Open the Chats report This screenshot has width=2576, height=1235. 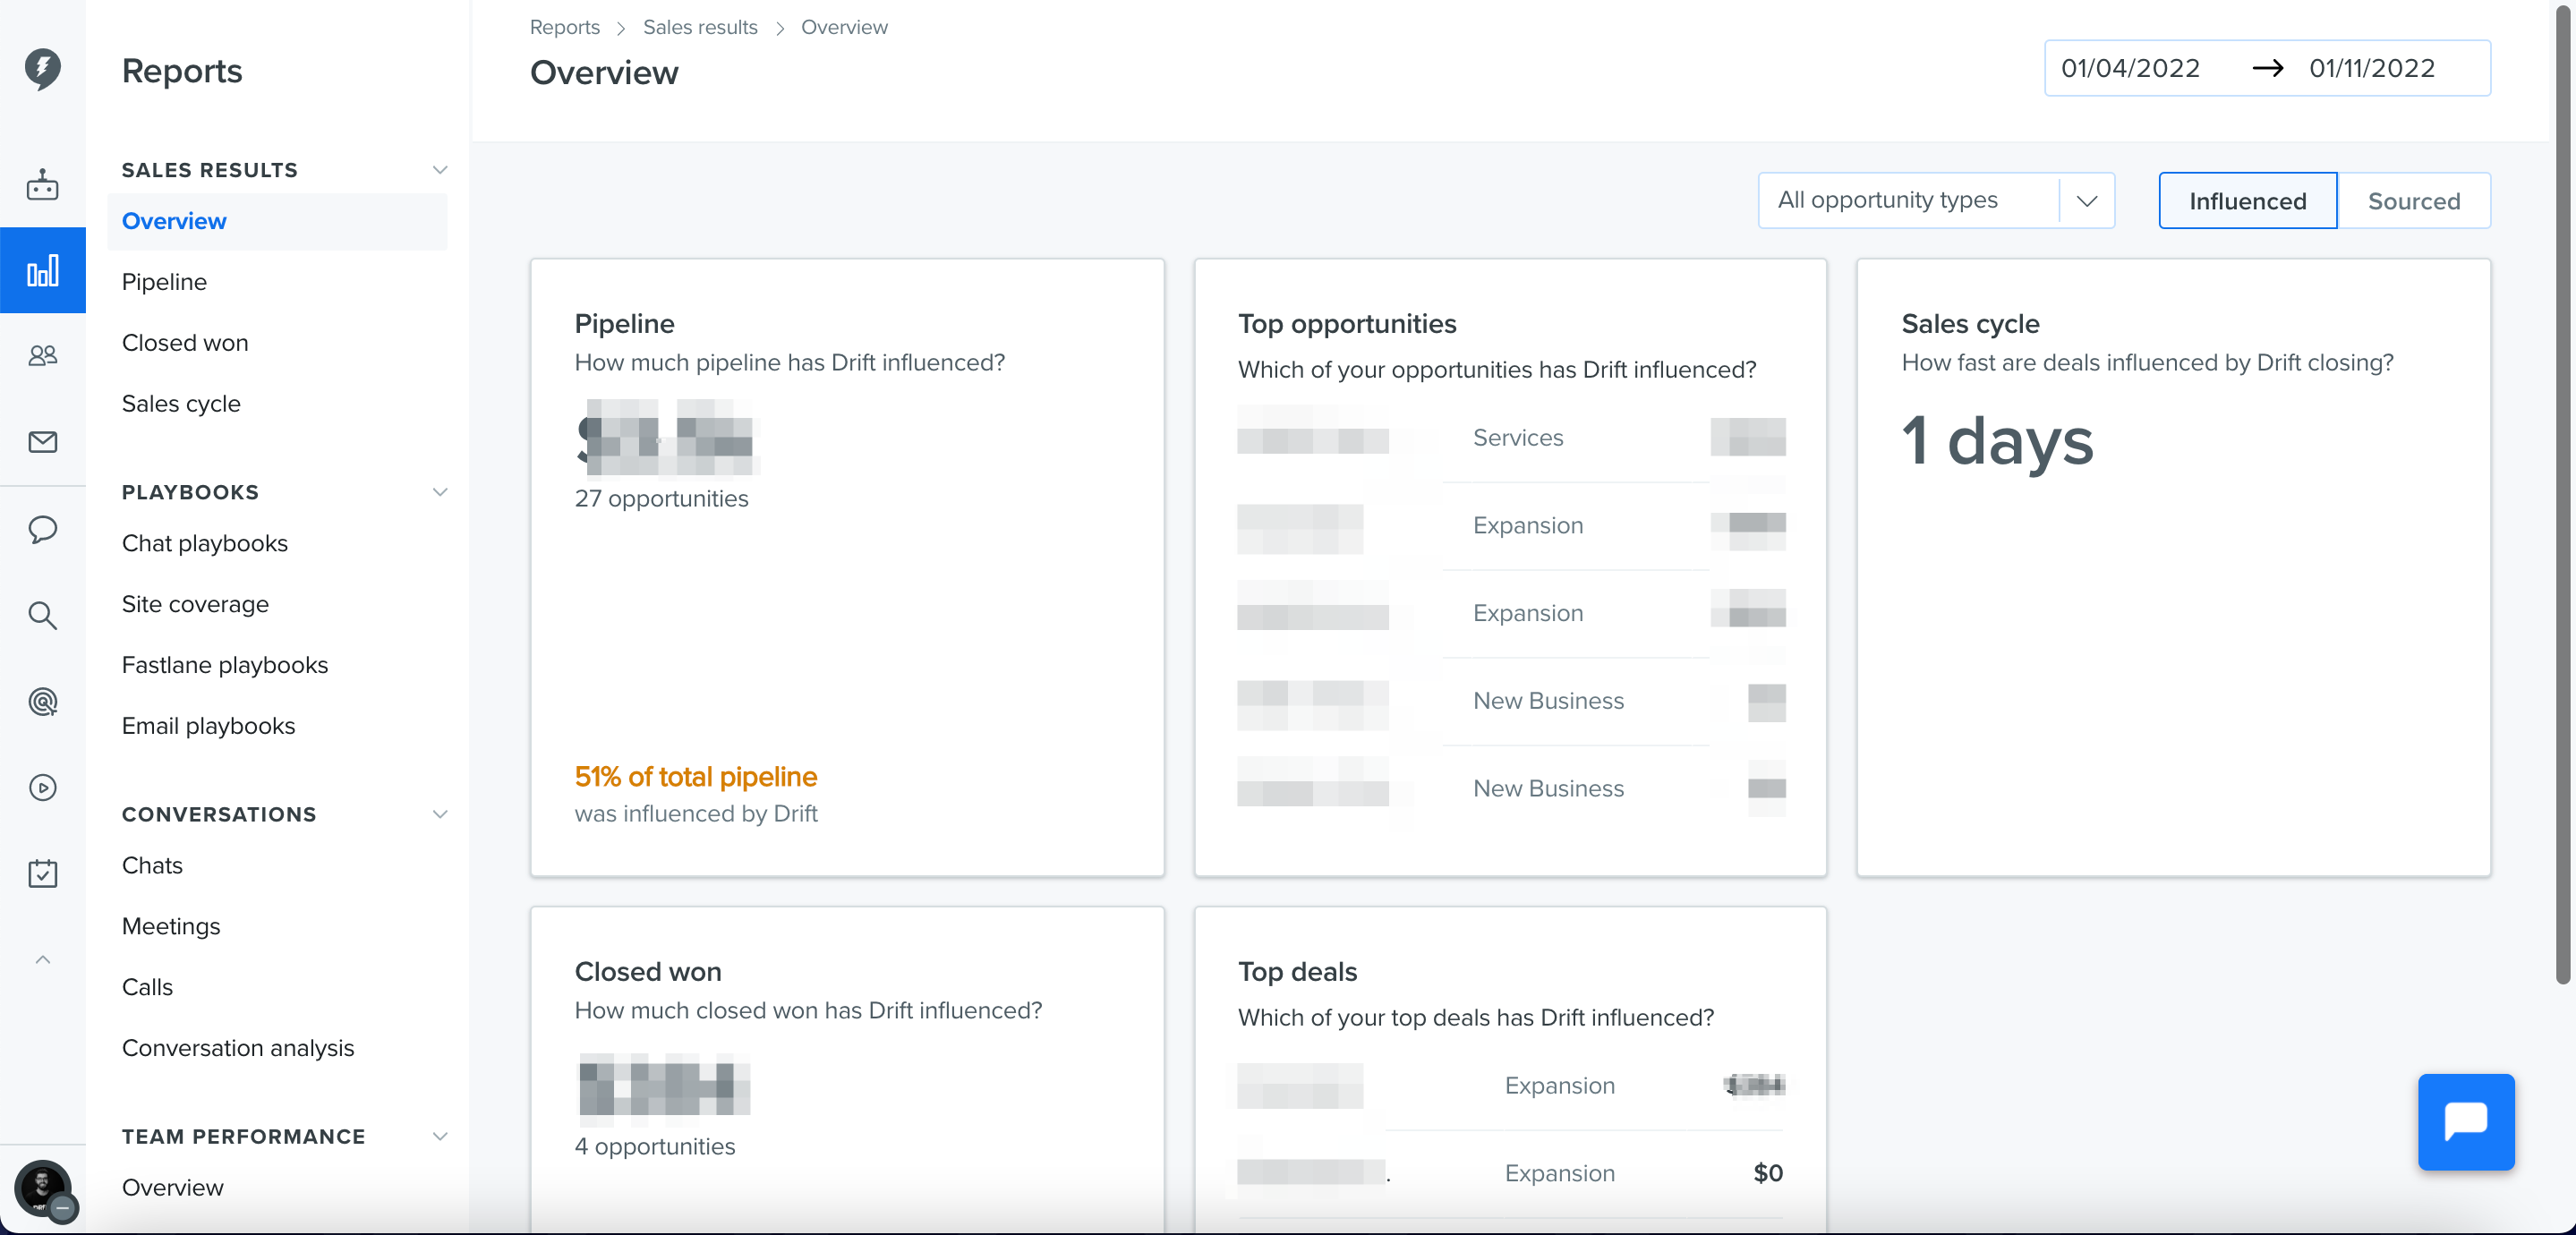pos(152,865)
